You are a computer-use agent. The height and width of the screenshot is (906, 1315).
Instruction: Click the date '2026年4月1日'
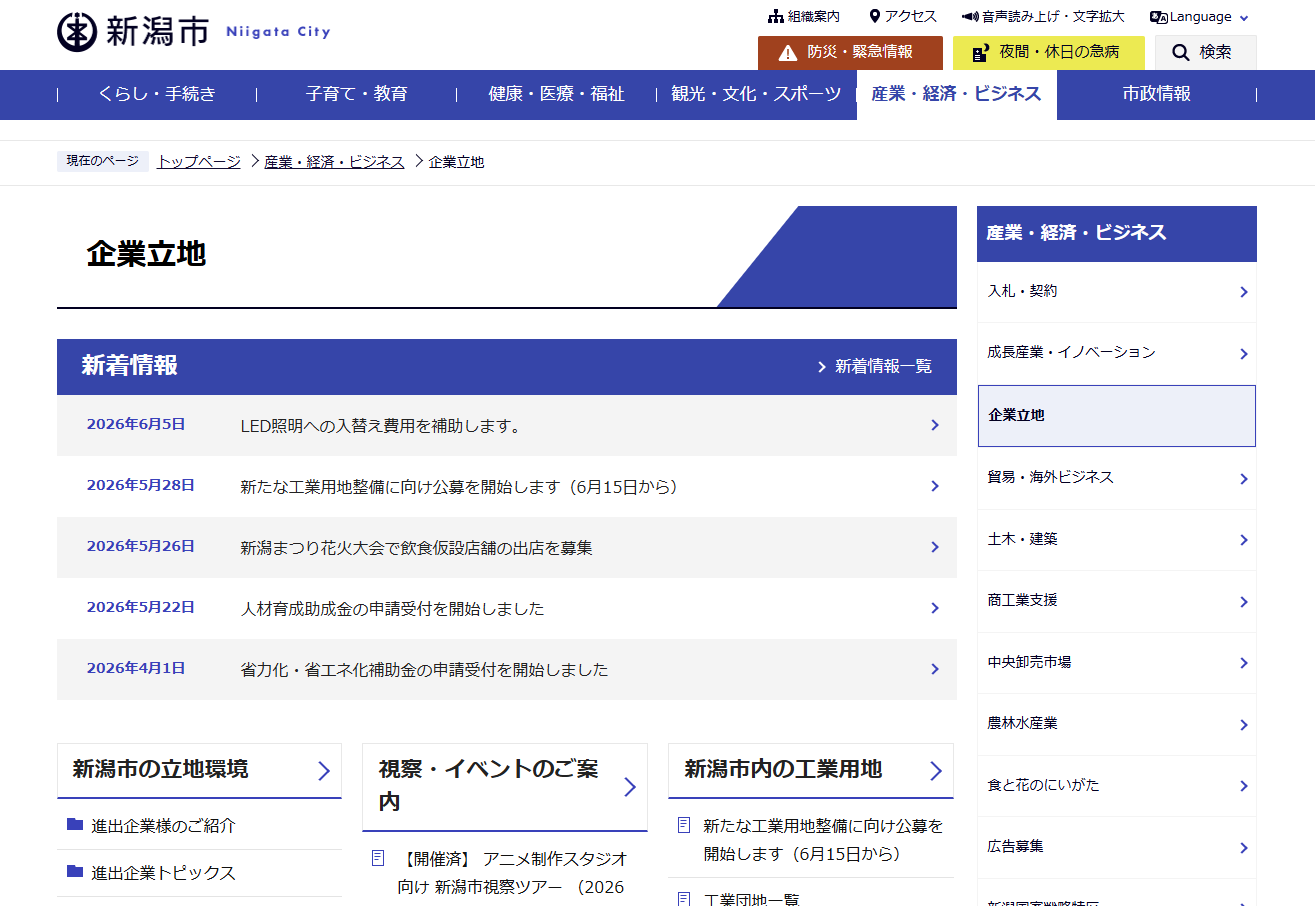(136, 668)
